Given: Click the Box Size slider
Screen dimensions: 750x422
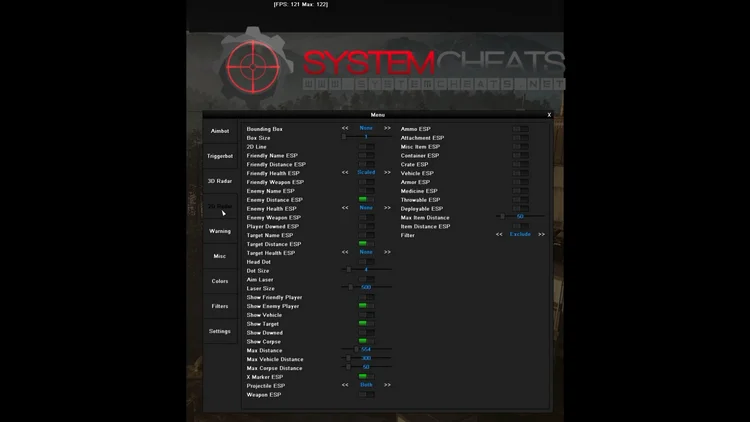Looking at the screenshot, I should click(x=366, y=137).
